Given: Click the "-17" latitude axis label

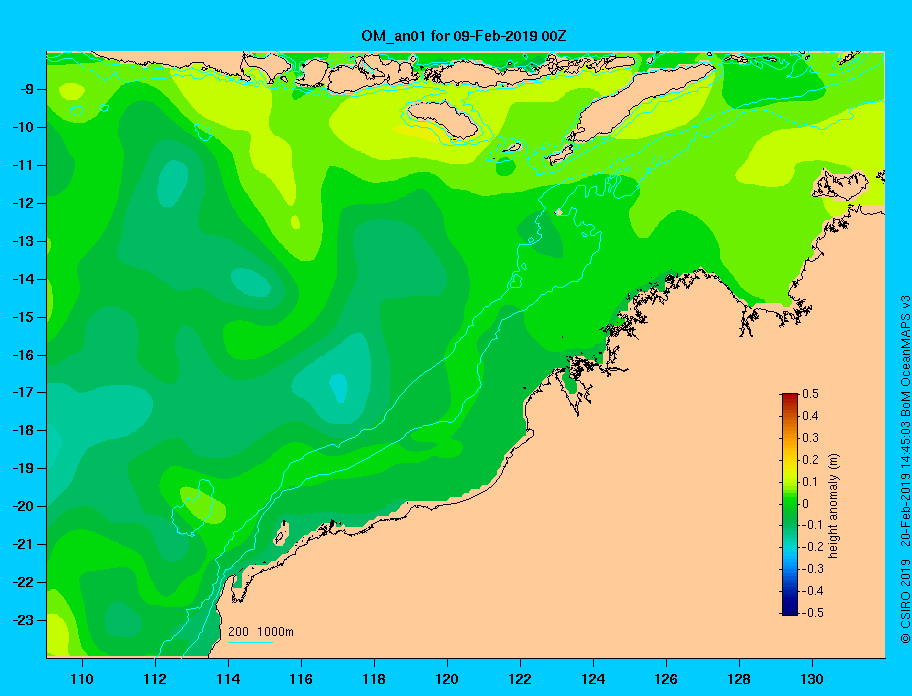Looking at the screenshot, I should point(22,392).
